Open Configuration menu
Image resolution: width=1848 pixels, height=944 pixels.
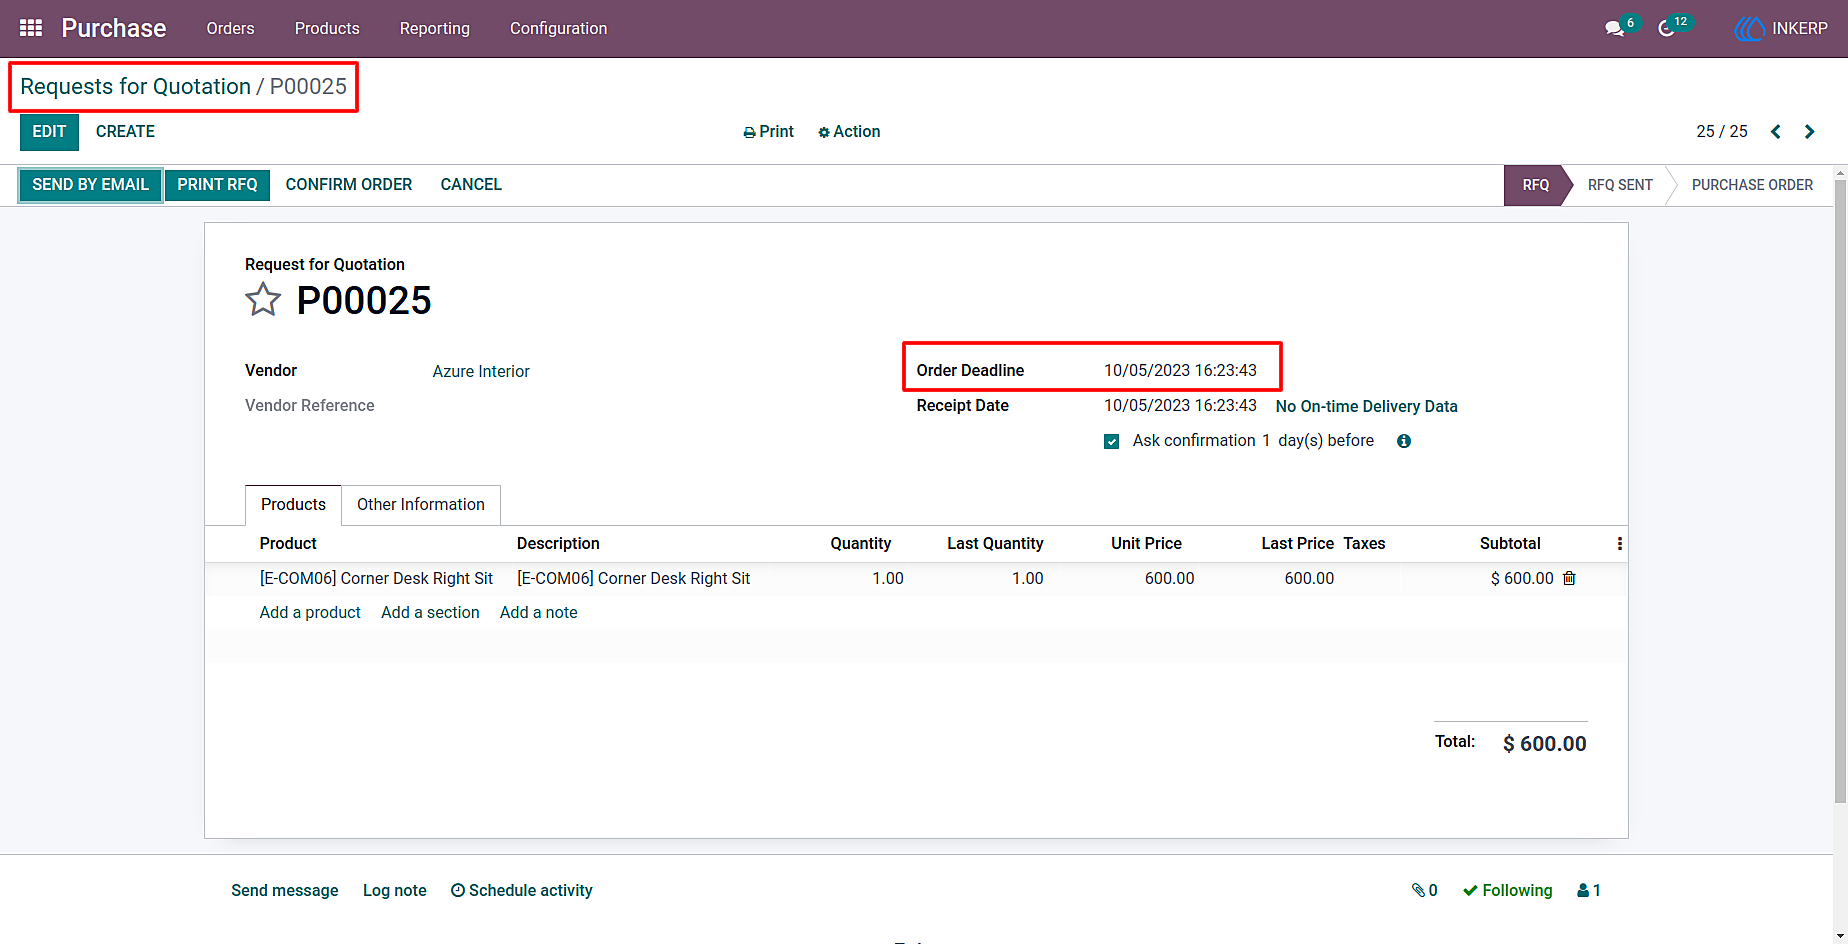pos(558,28)
